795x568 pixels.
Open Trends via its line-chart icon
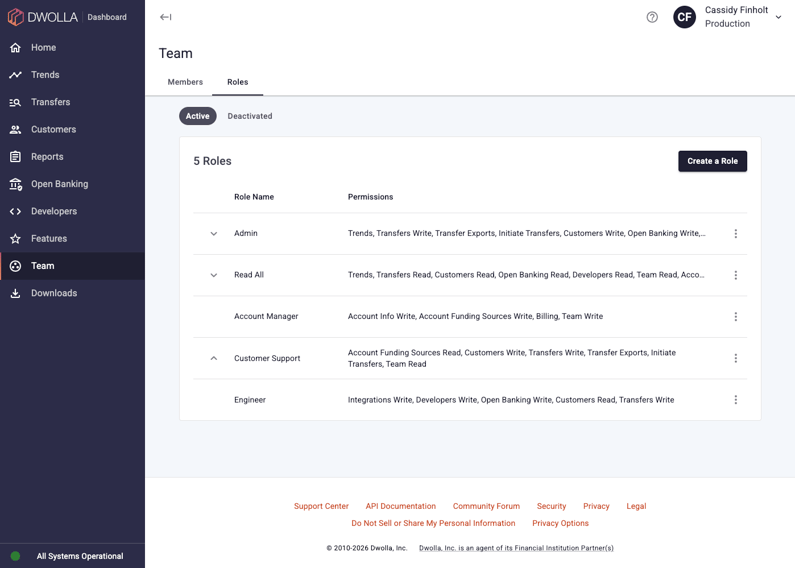[15, 75]
